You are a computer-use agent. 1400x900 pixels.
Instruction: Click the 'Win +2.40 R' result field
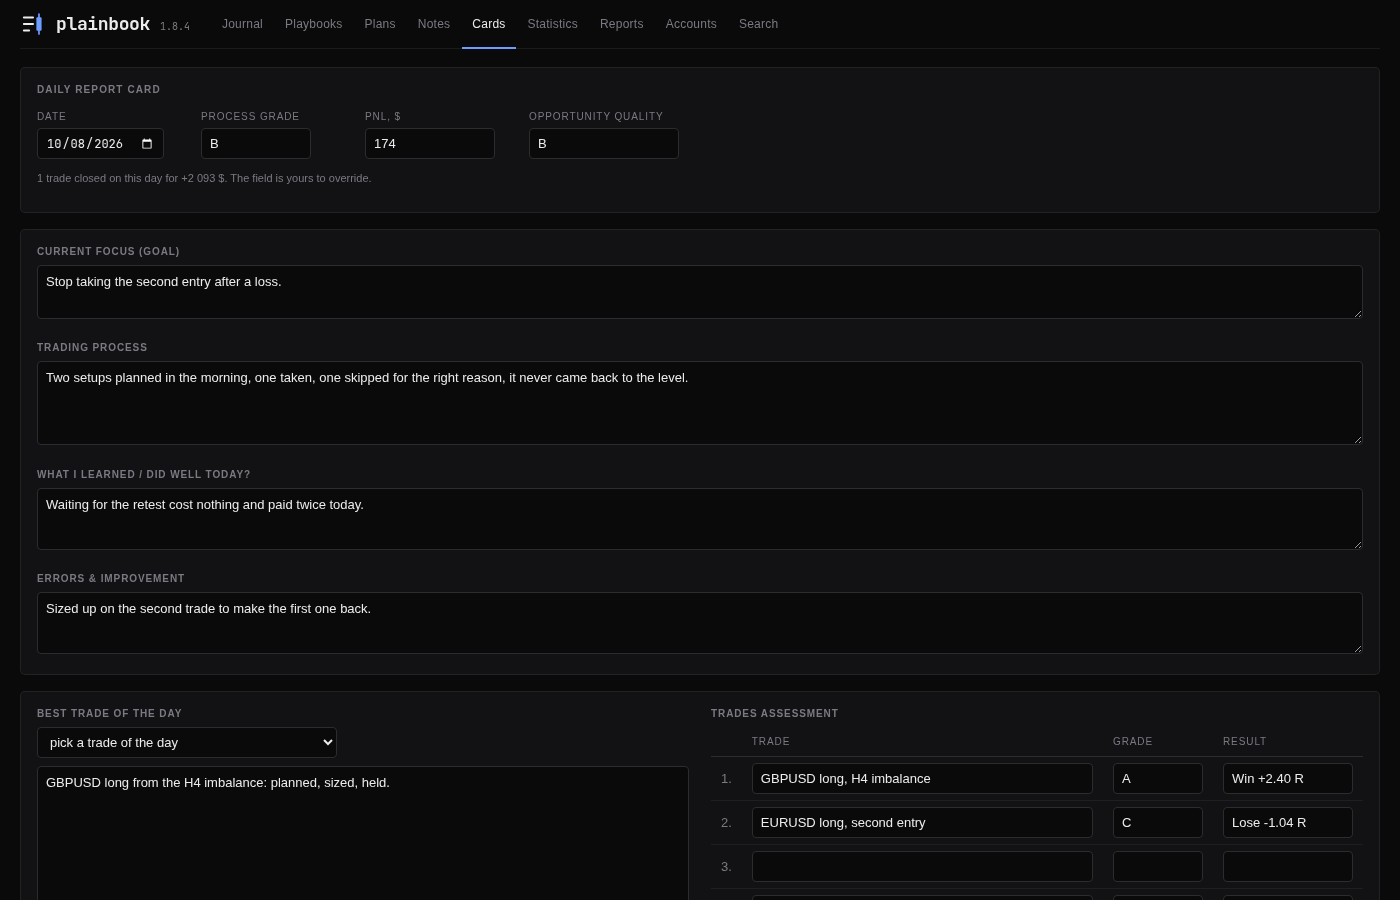(x=1288, y=779)
